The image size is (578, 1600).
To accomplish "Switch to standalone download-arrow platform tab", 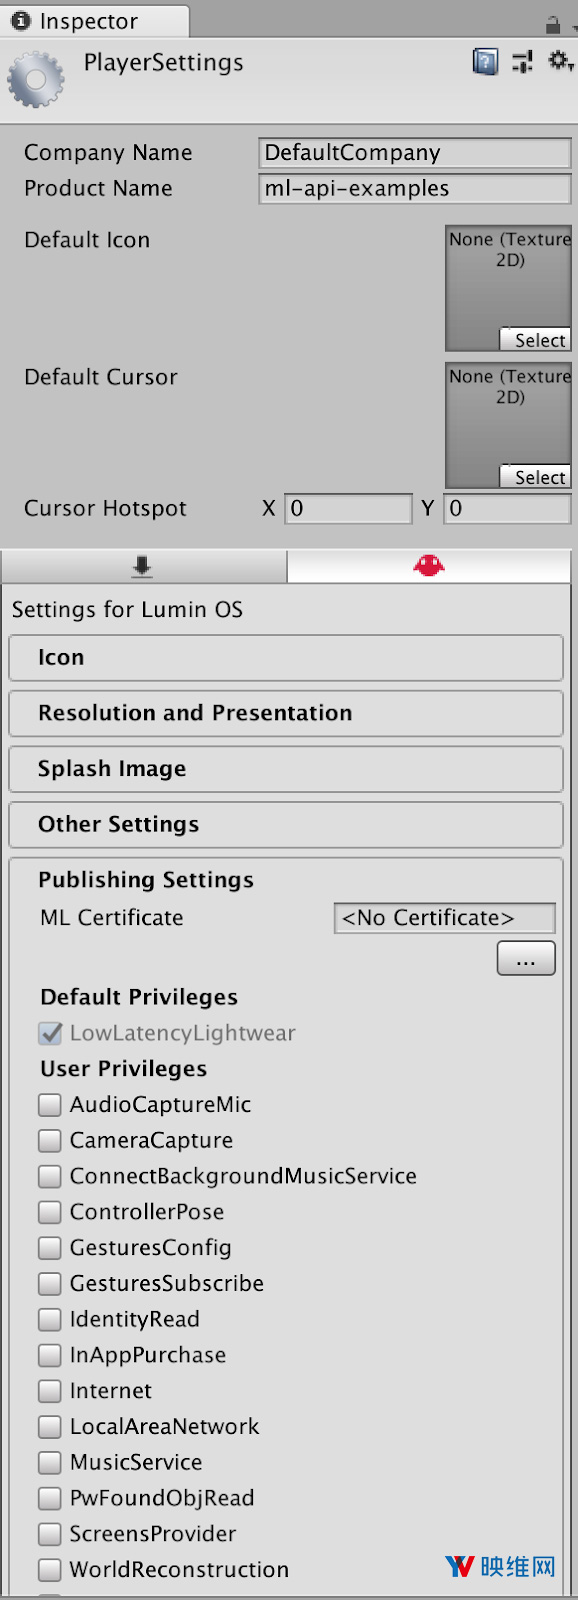I will coord(143,566).
